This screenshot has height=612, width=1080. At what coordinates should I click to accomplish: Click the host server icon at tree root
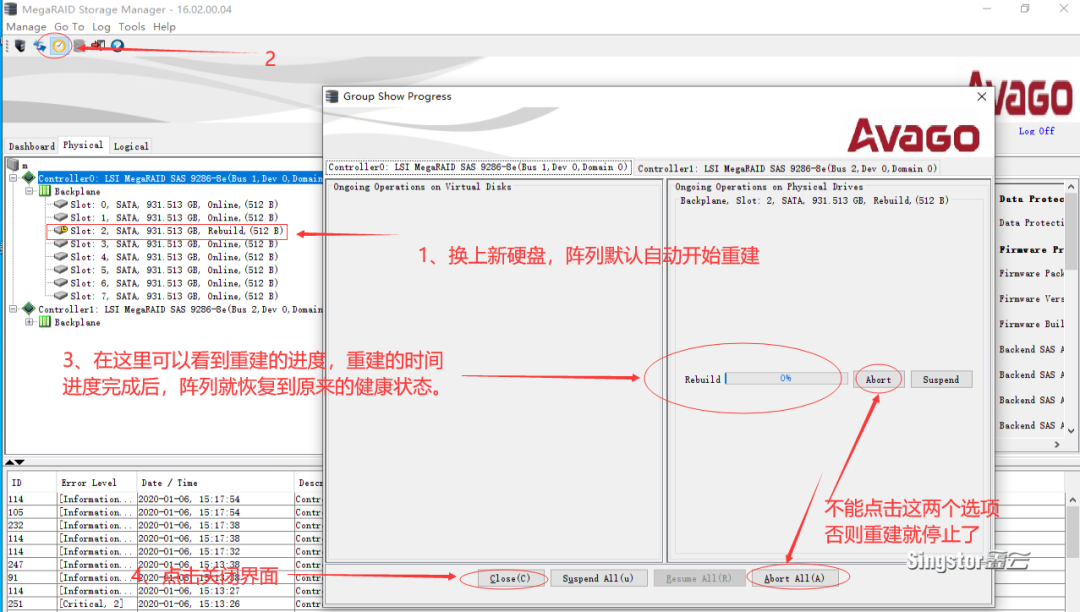tap(13, 165)
